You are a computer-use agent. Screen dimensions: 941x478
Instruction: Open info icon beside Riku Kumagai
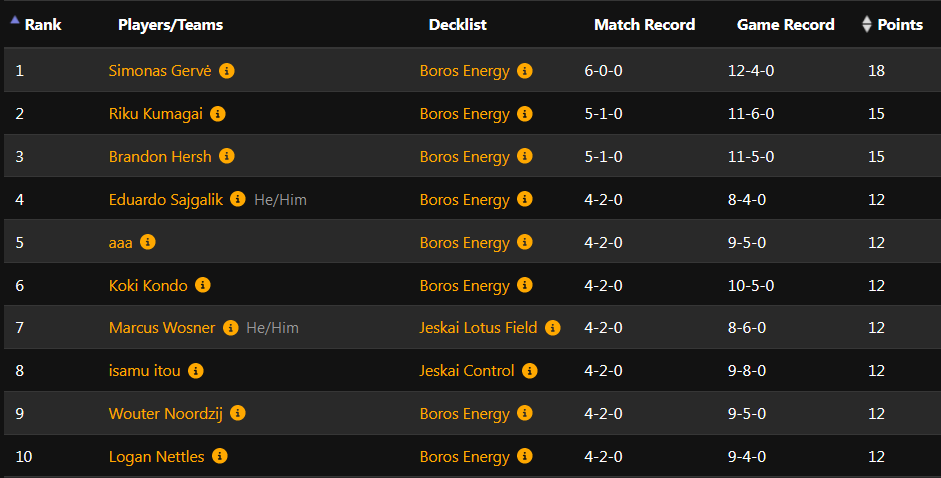tap(218, 113)
